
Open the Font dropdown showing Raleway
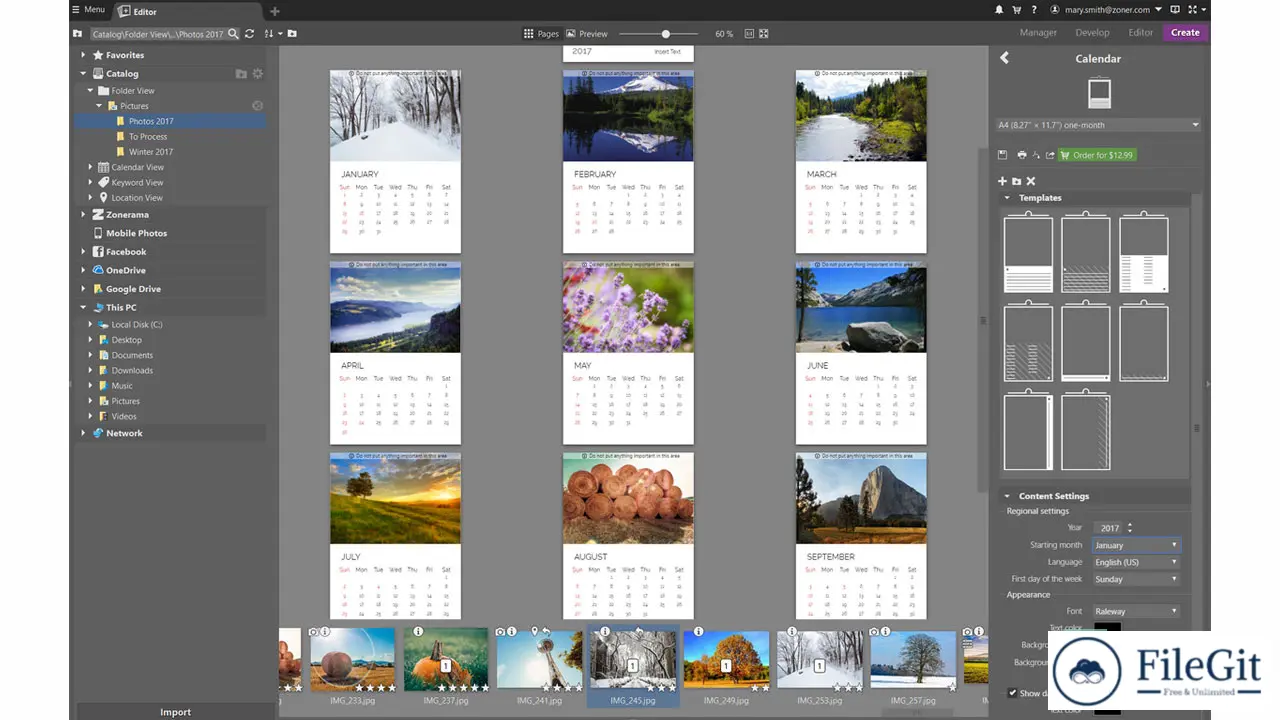coord(1136,611)
